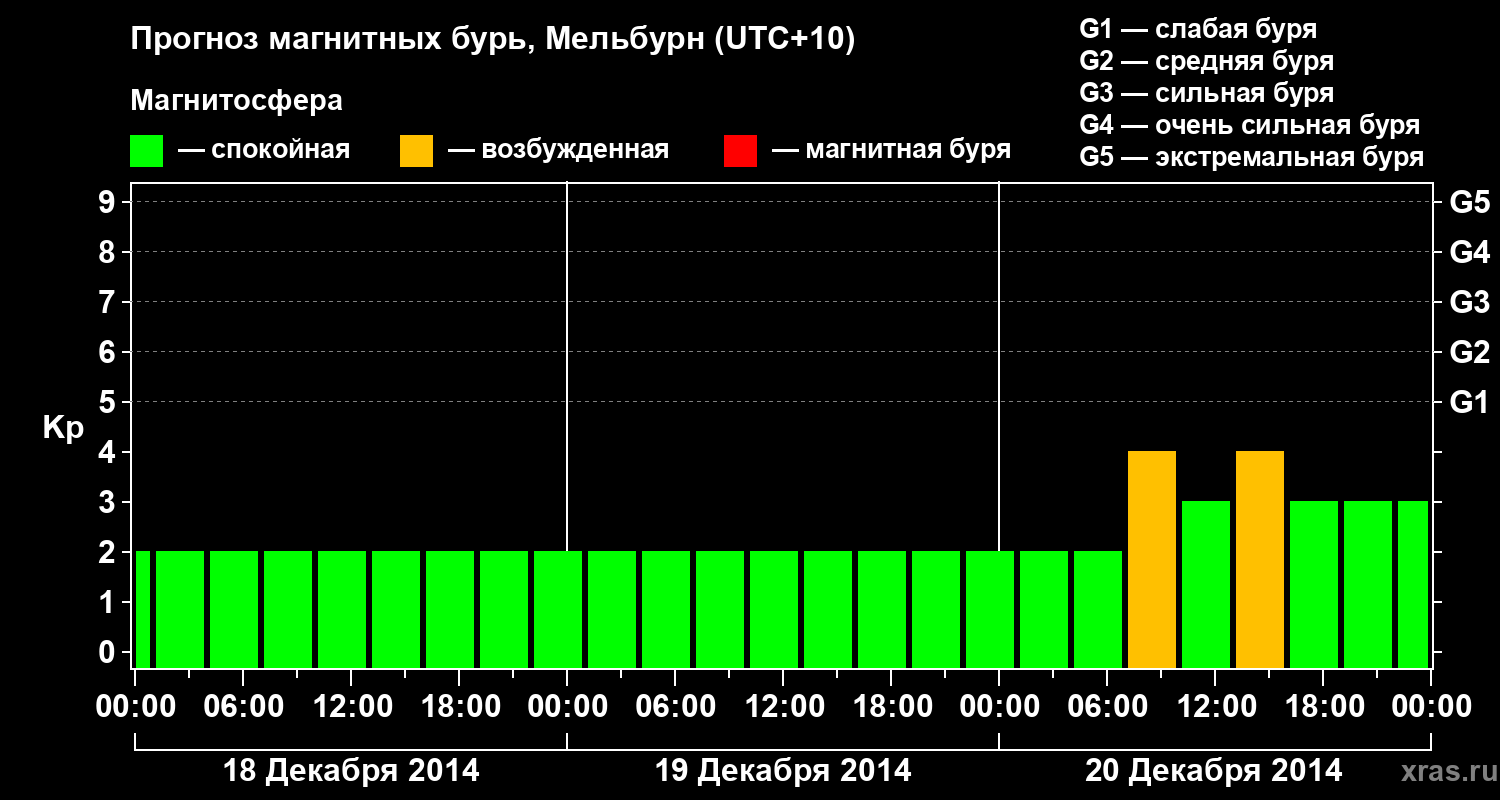Click the right-axis 'G5' label
The width and height of the screenshot is (1500, 800).
click(1469, 202)
